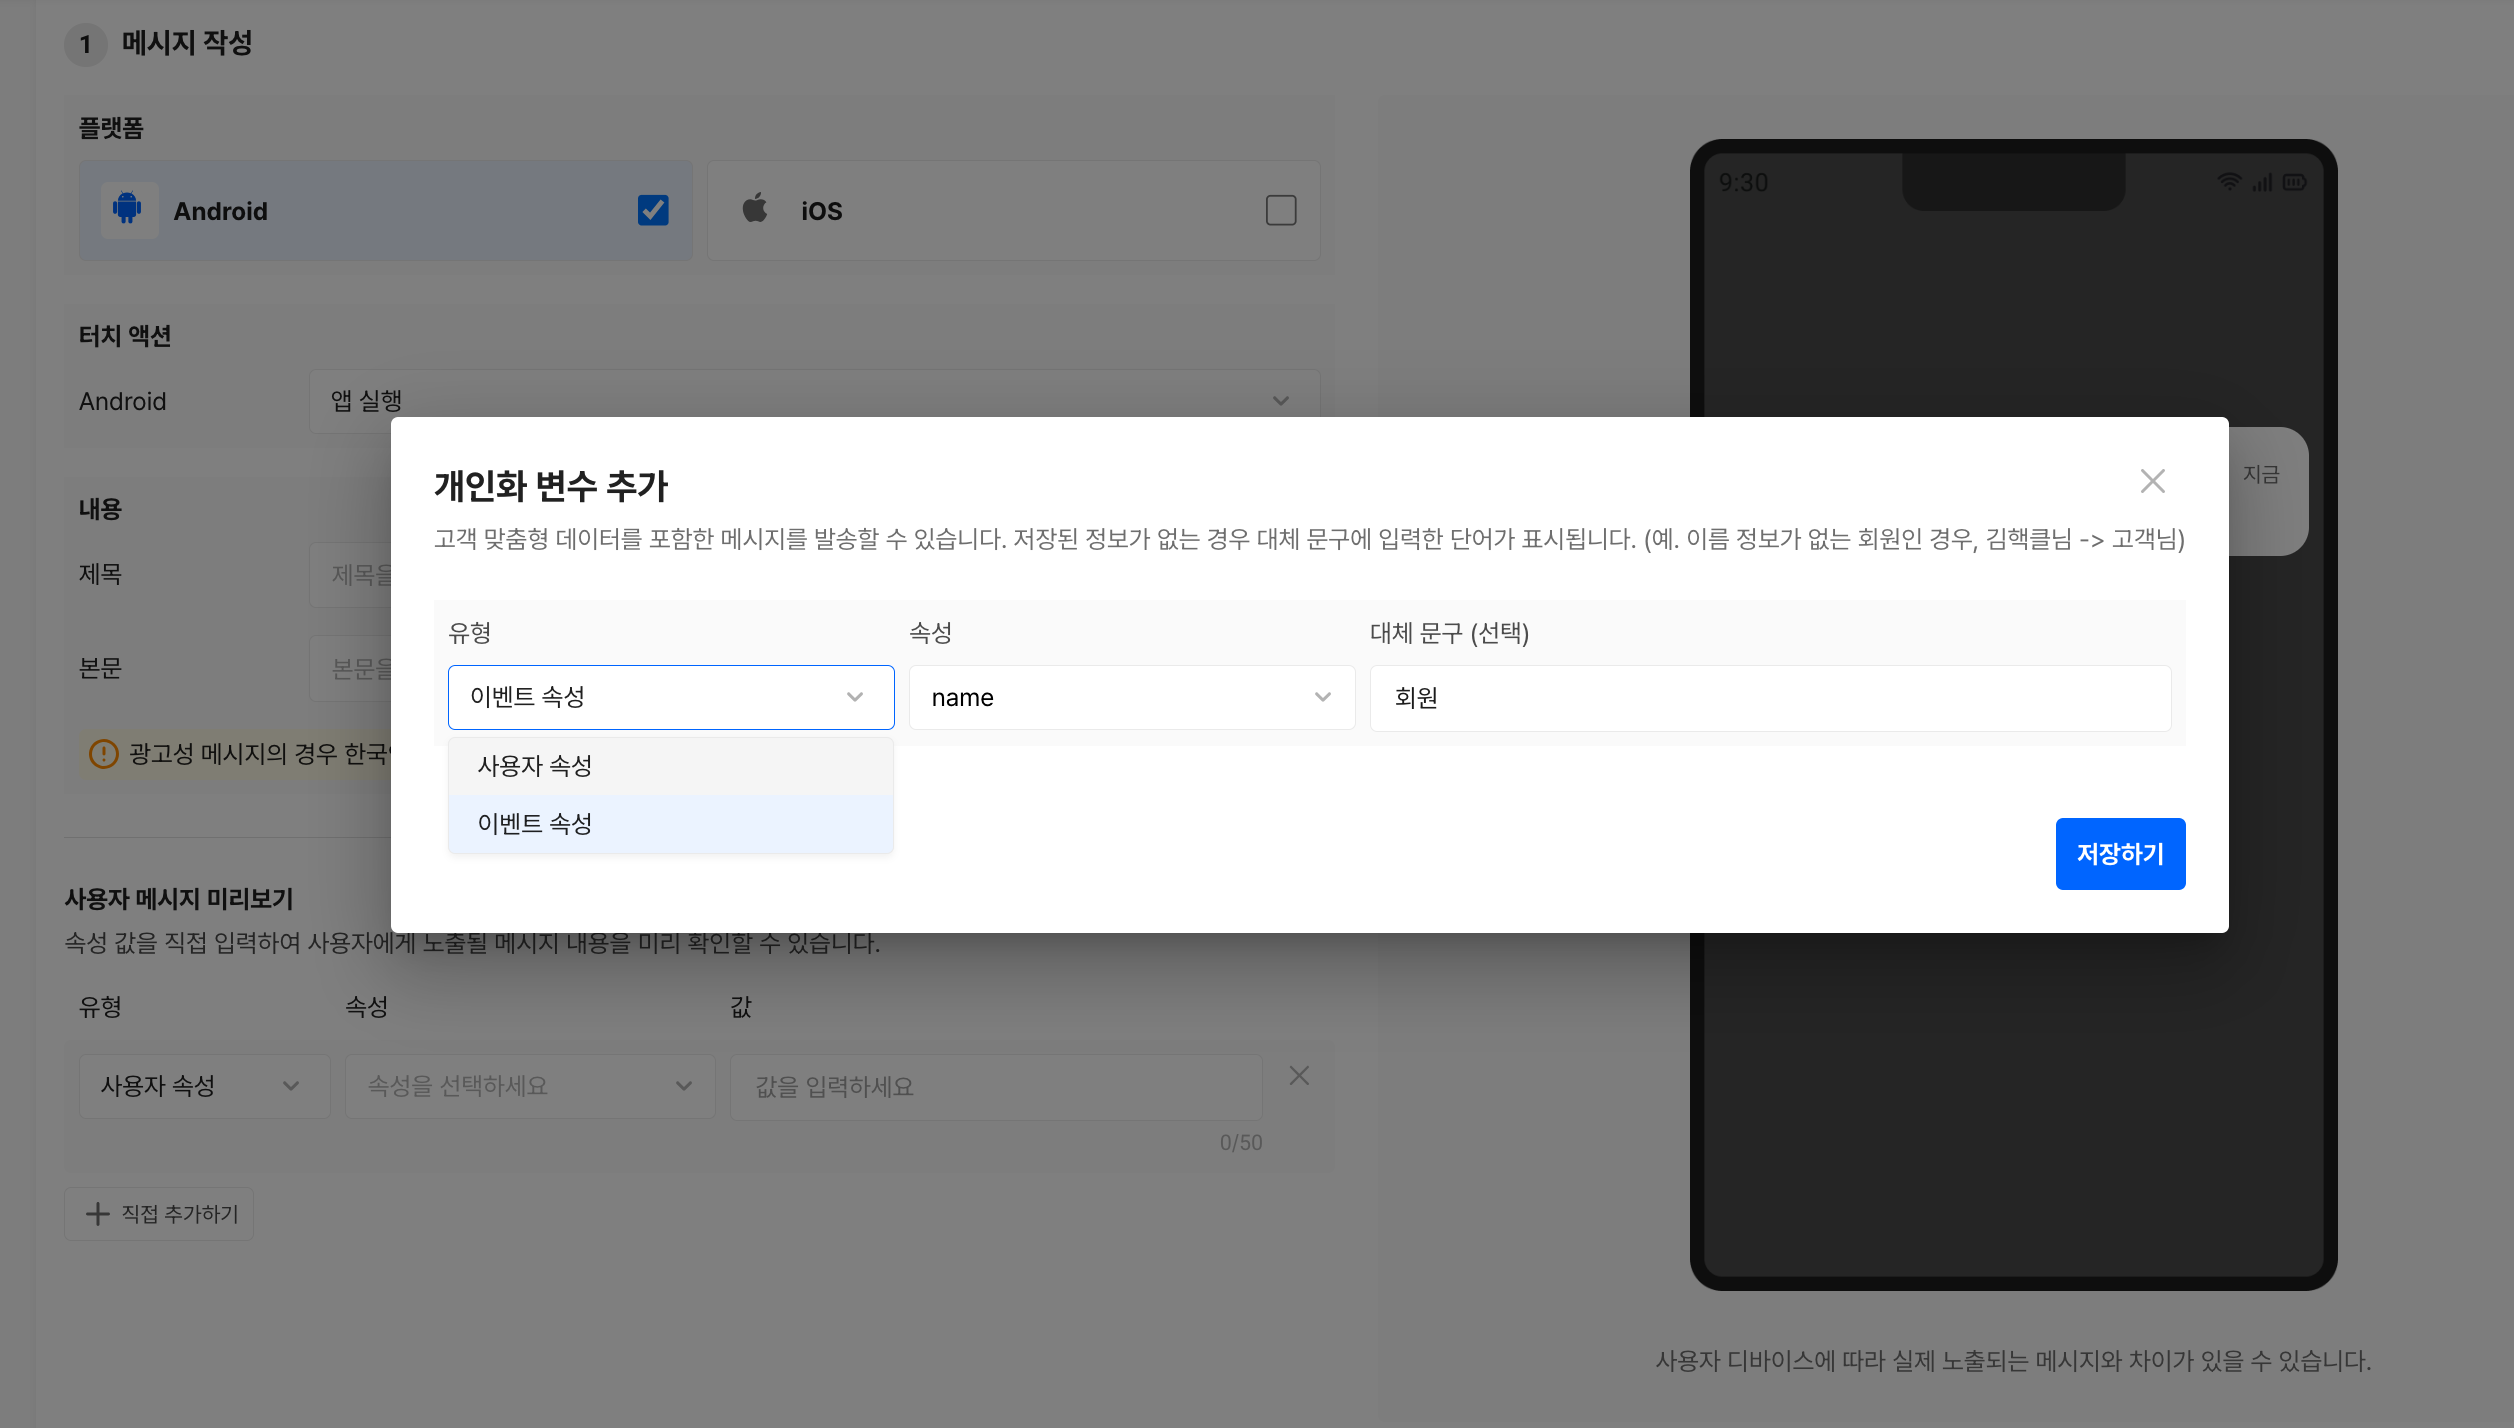Click the 지금 notification timestamp
The image size is (2514, 1428).
2260,475
